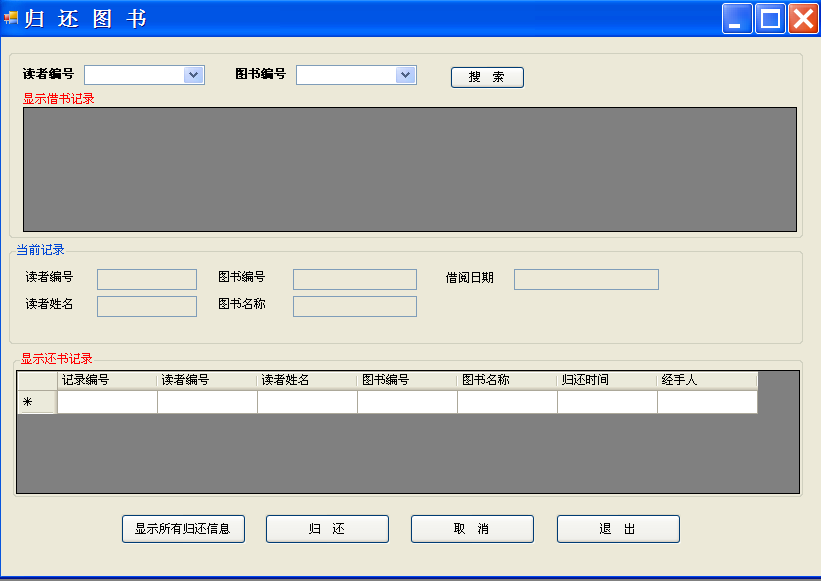Click the 取消 button
Image resolution: width=821 pixels, height=581 pixels.
point(472,529)
